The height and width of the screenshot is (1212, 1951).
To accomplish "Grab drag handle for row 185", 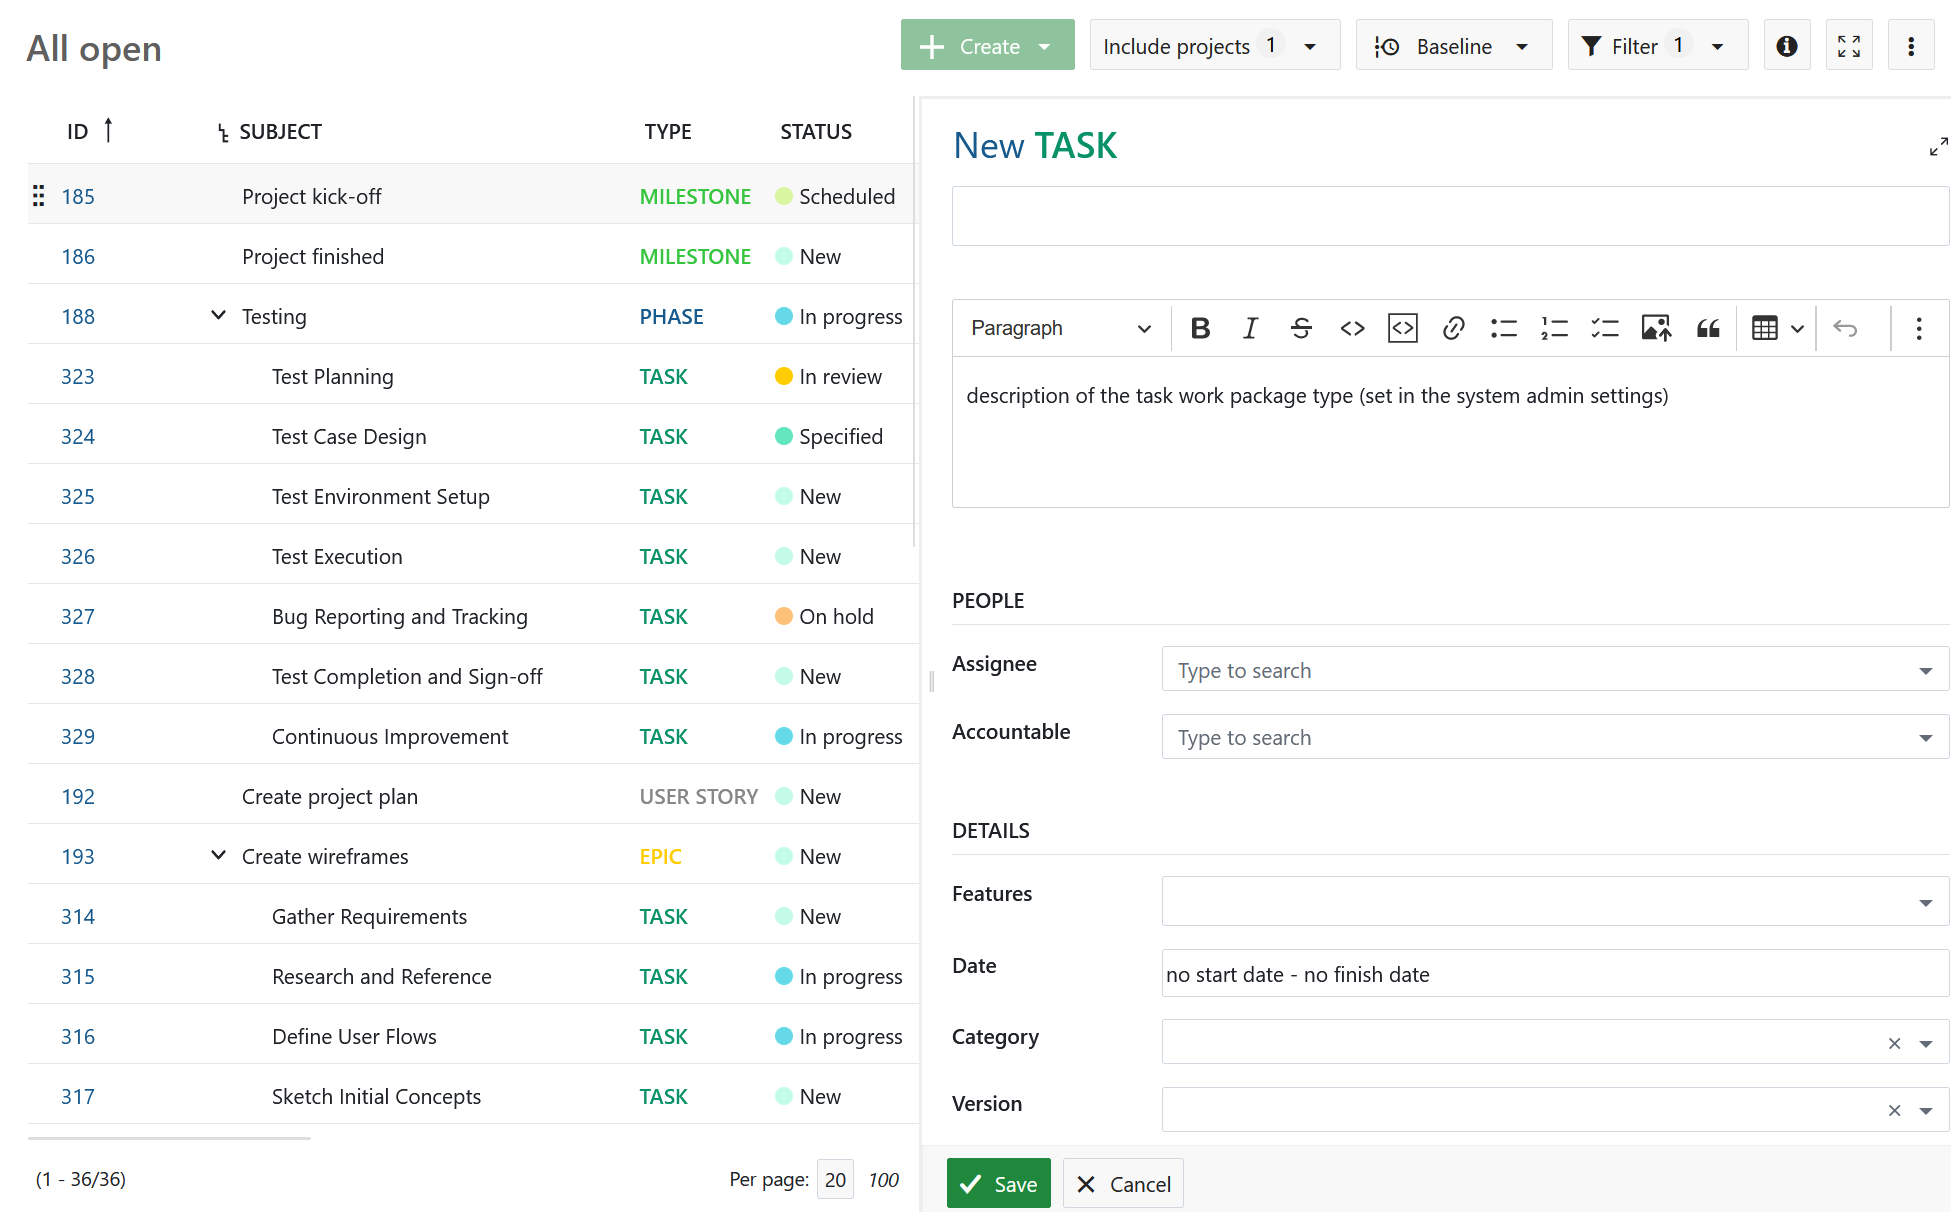I will tap(39, 196).
